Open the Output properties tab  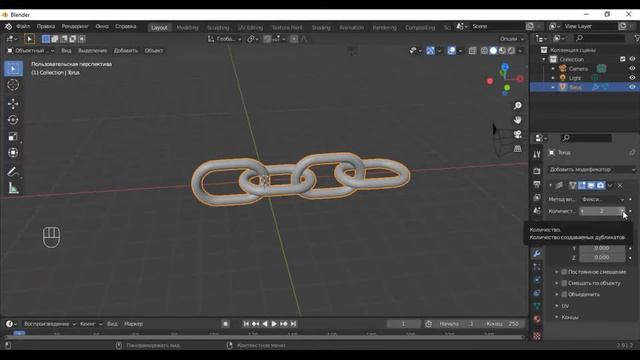537,184
